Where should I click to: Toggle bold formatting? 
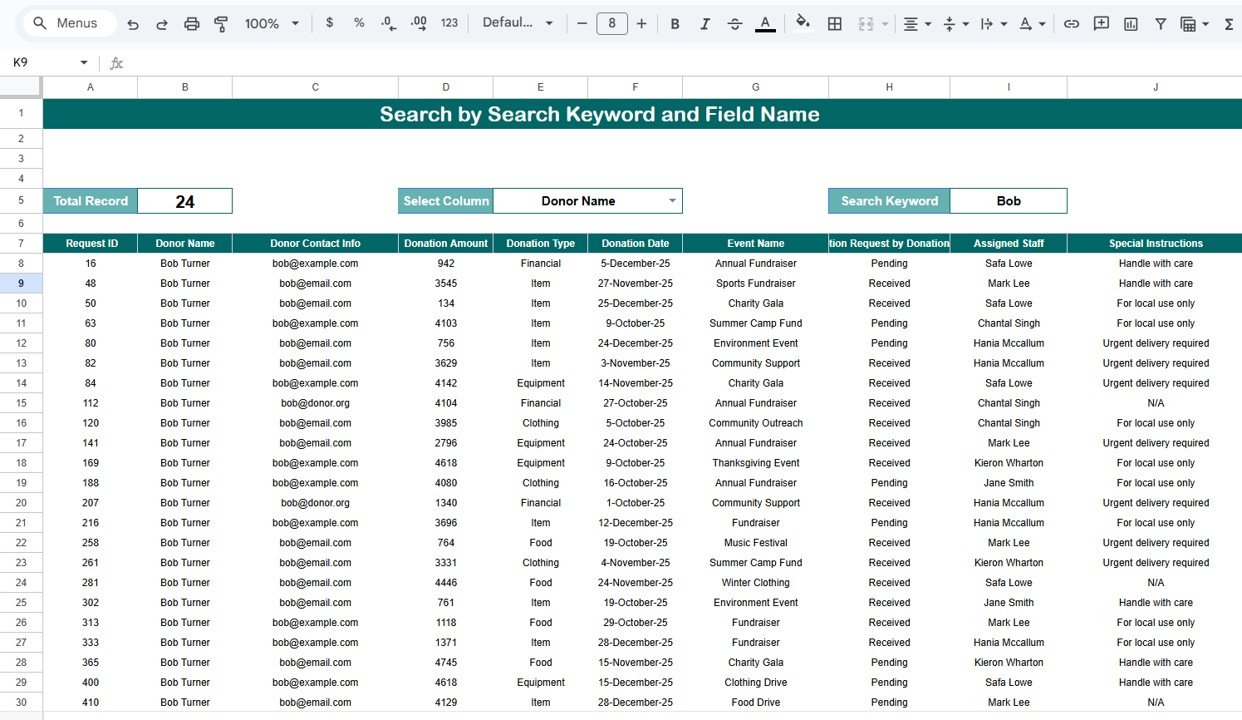675,23
